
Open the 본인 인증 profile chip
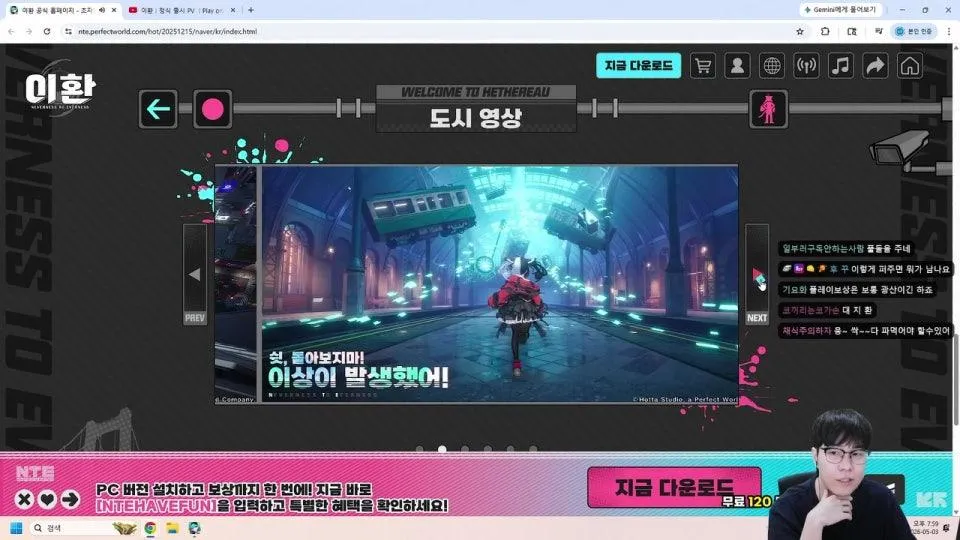pos(914,31)
